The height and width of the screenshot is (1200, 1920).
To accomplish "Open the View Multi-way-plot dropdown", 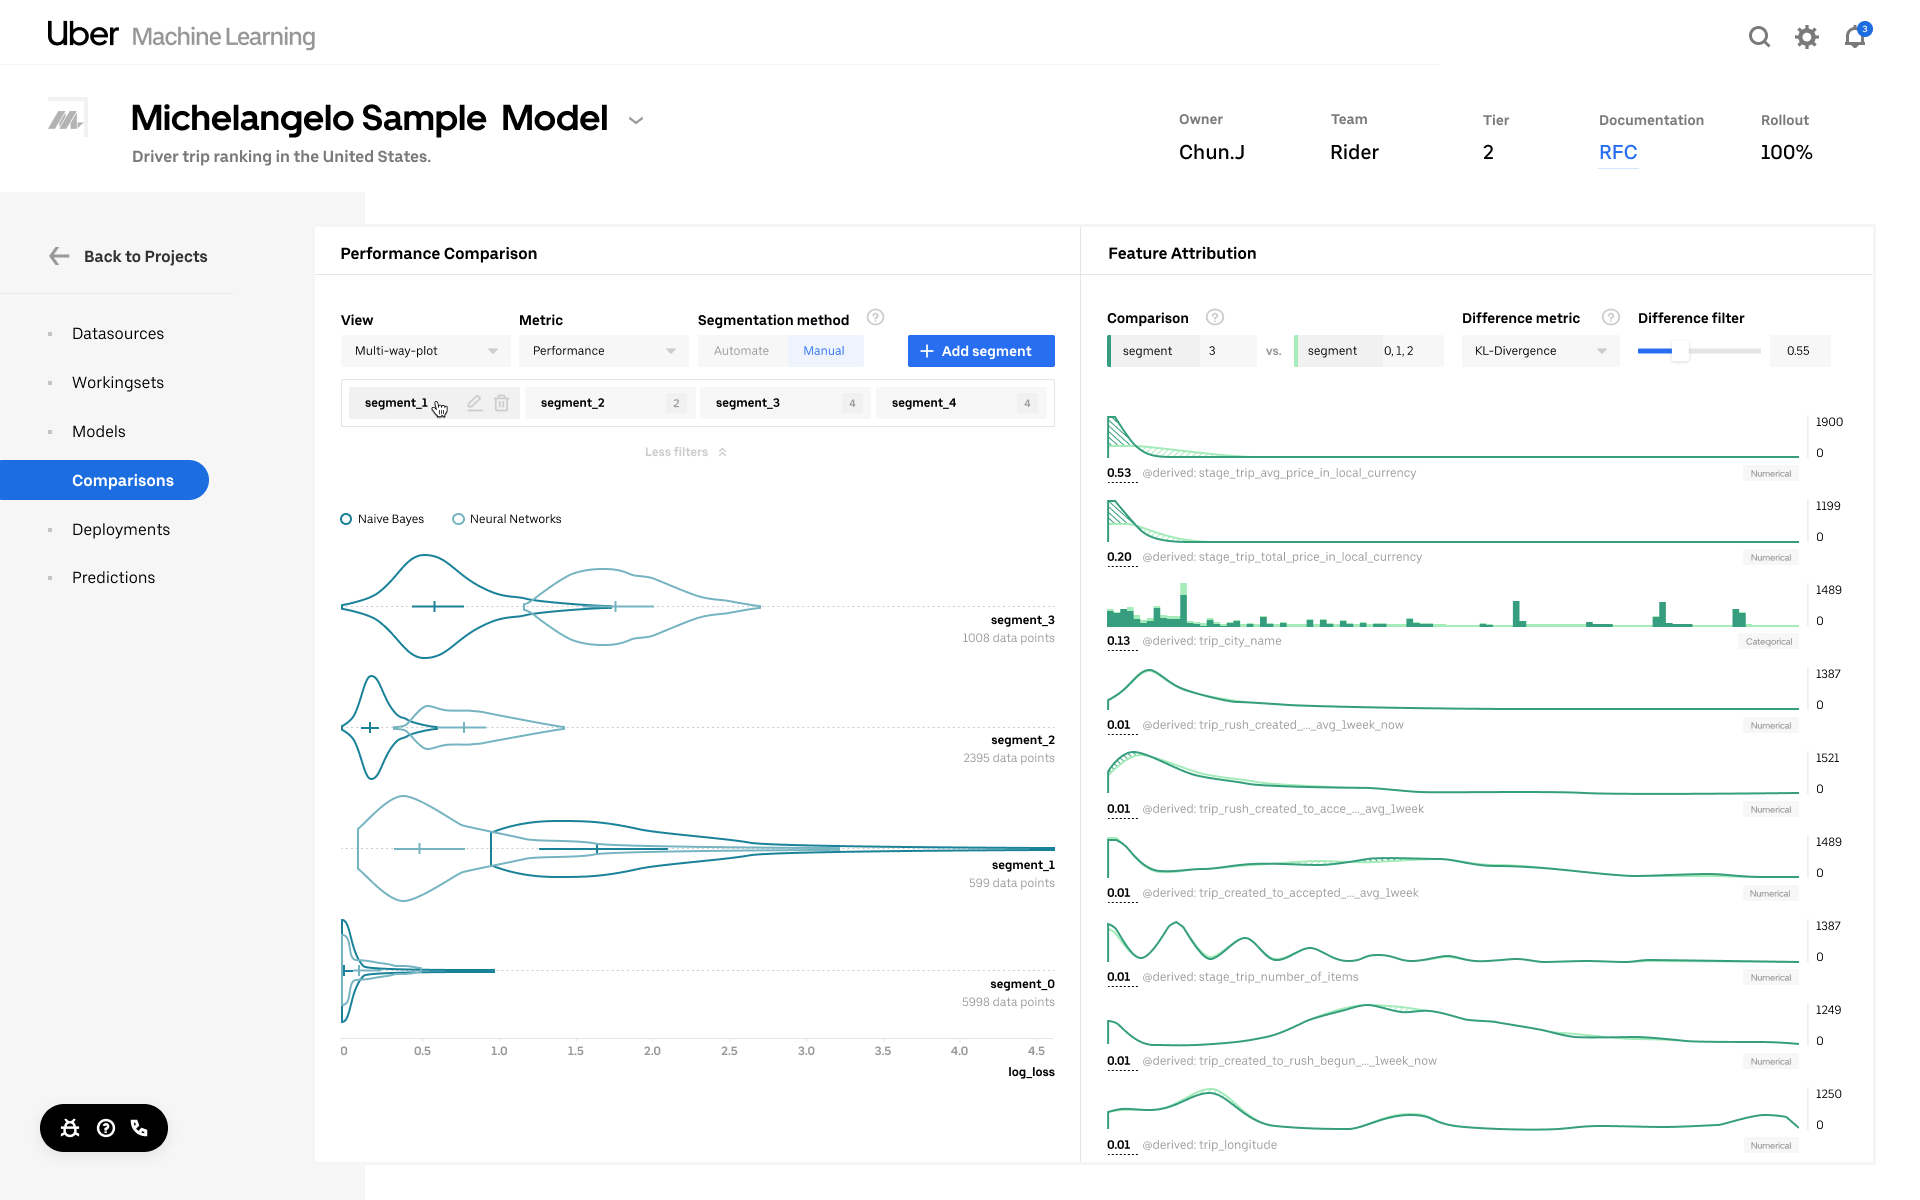I will pos(425,351).
